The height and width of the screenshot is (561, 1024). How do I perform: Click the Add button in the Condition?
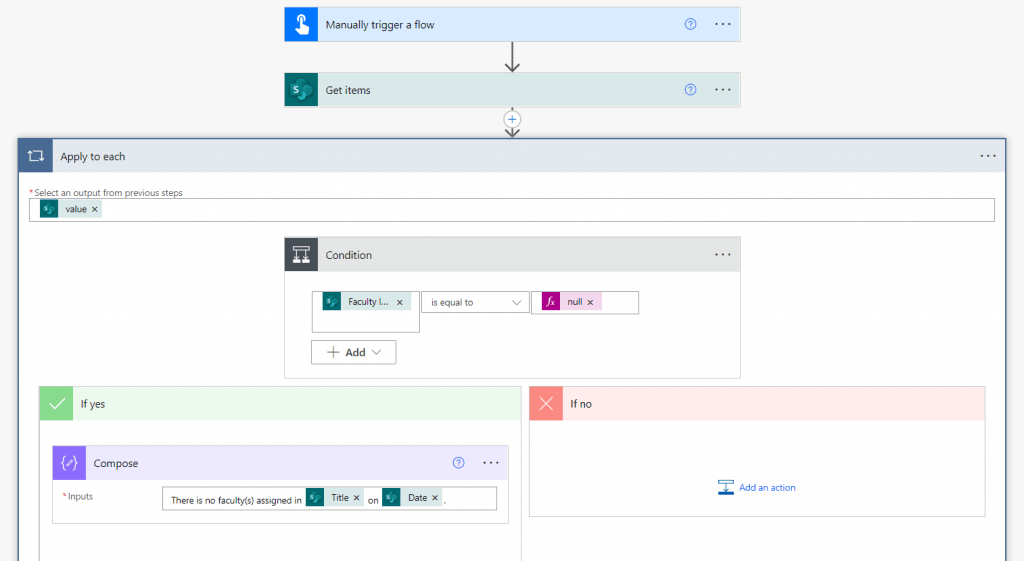click(x=353, y=353)
